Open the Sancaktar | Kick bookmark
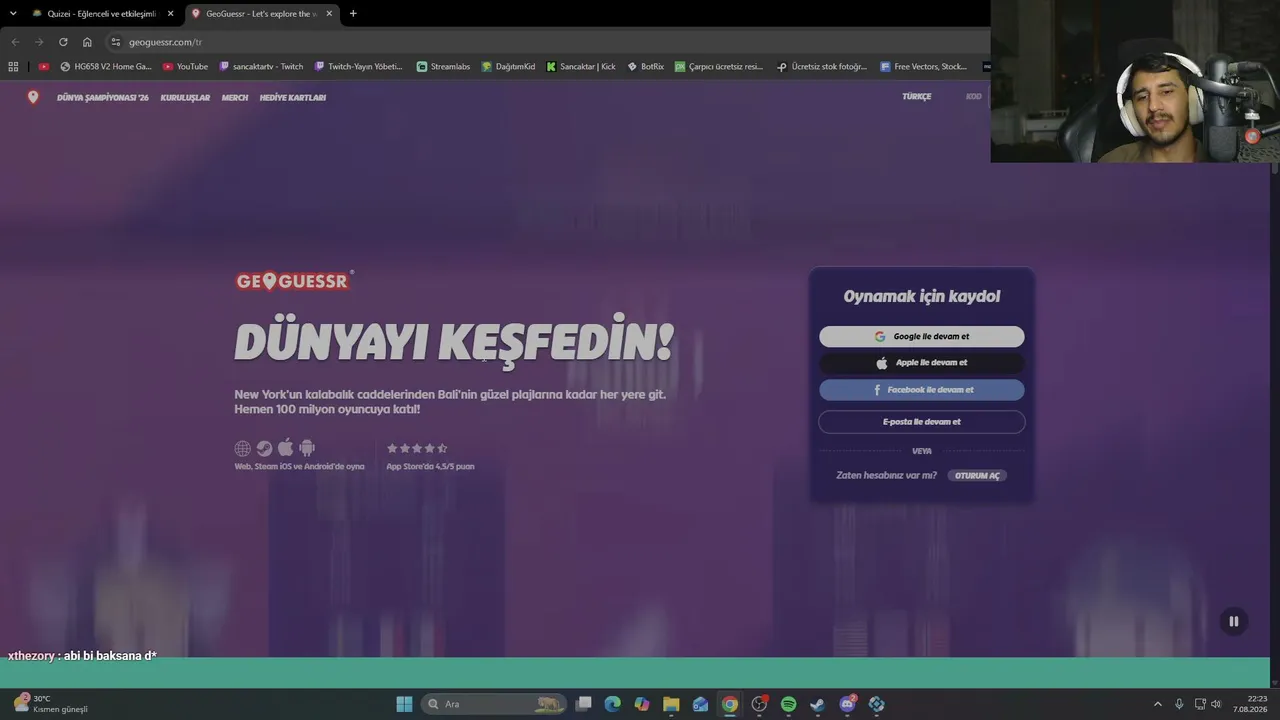 tap(581, 67)
